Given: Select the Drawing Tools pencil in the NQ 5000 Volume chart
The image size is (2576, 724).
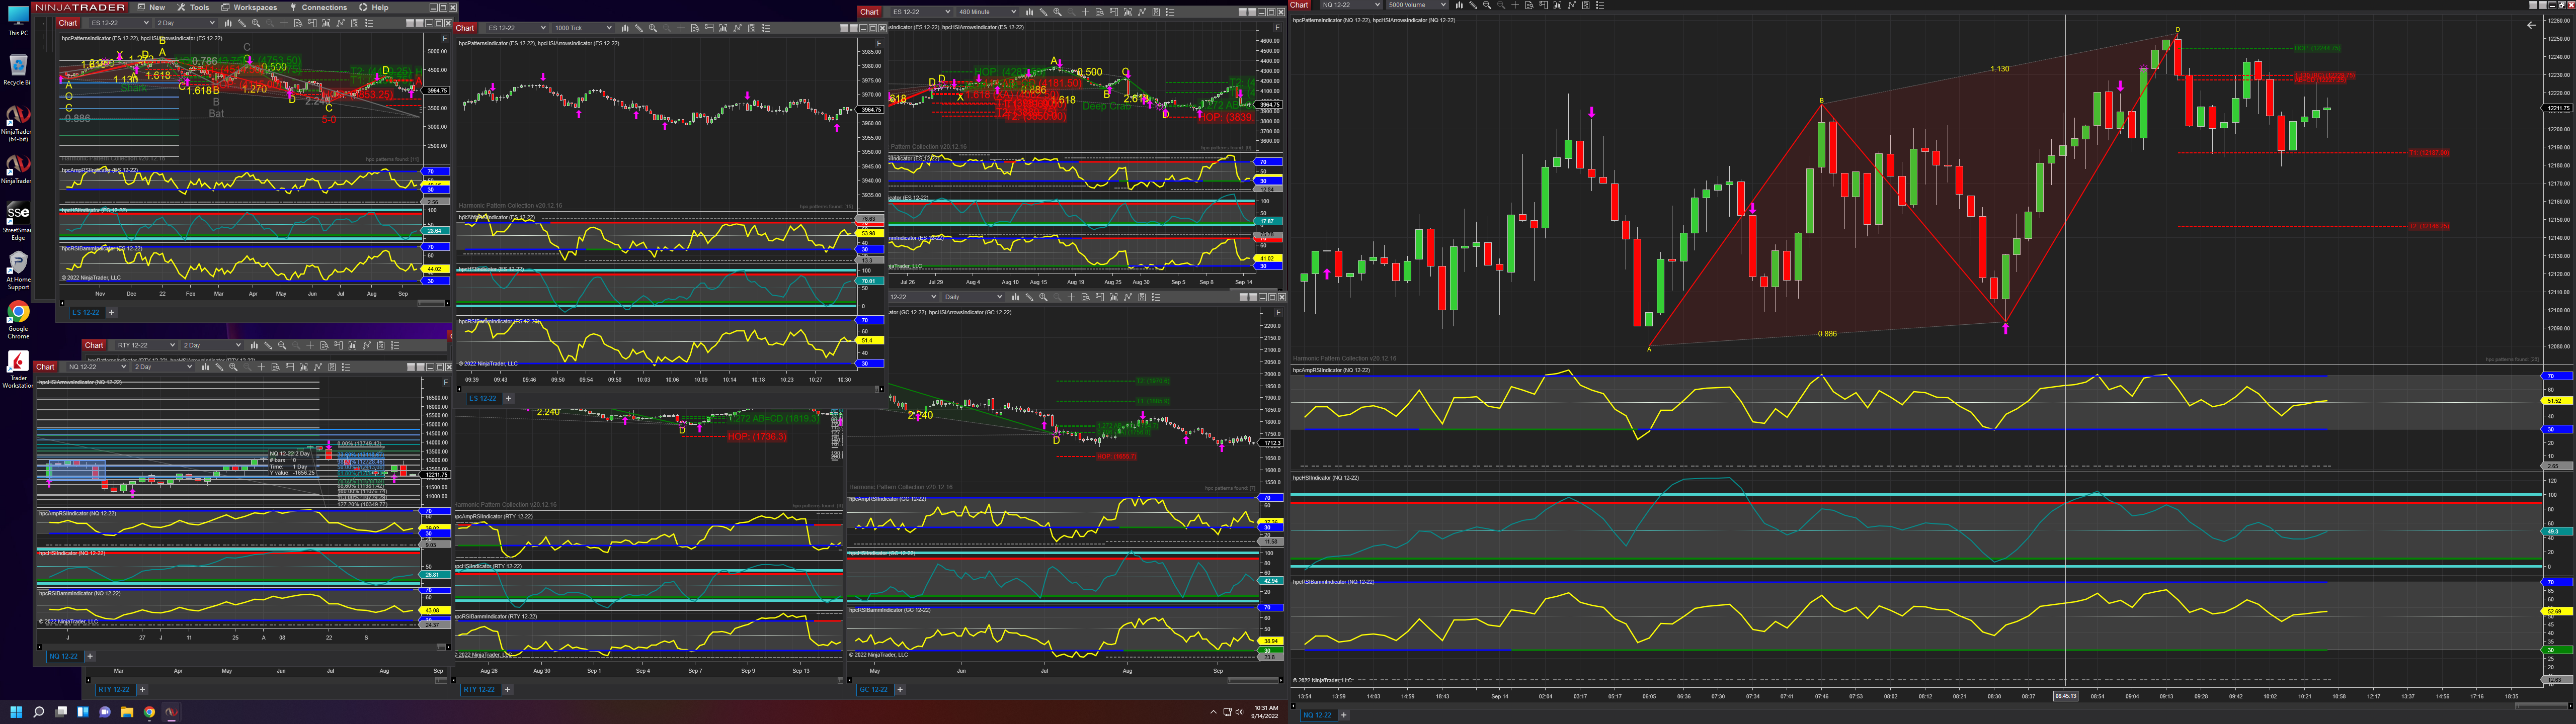Looking at the screenshot, I should (x=1473, y=5).
